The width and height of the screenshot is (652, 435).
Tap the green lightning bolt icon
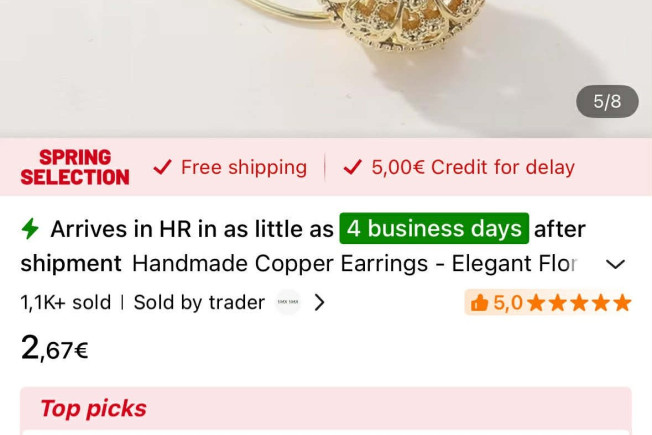pos(30,229)
